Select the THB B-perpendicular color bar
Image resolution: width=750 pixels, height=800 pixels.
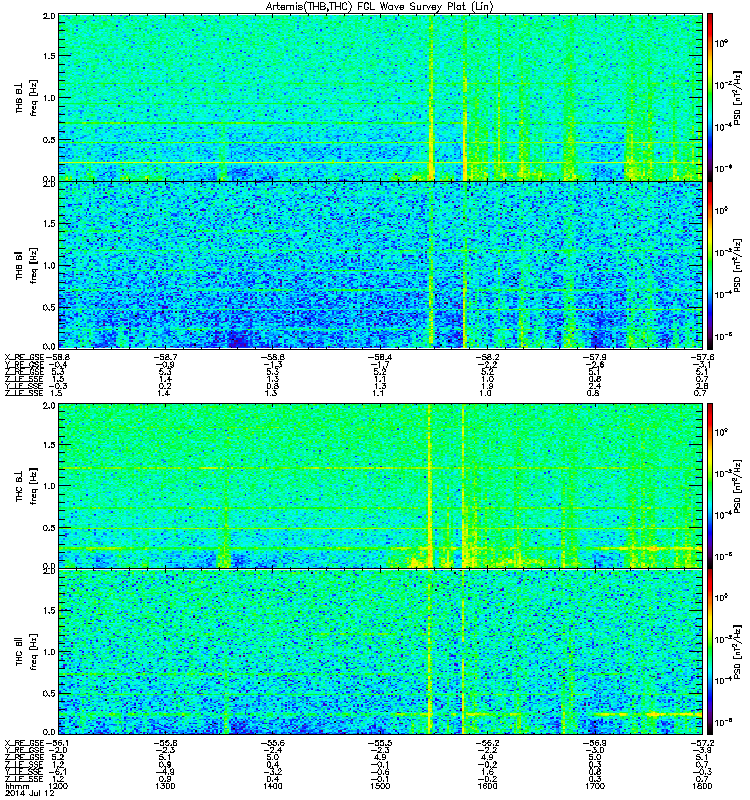709,97
